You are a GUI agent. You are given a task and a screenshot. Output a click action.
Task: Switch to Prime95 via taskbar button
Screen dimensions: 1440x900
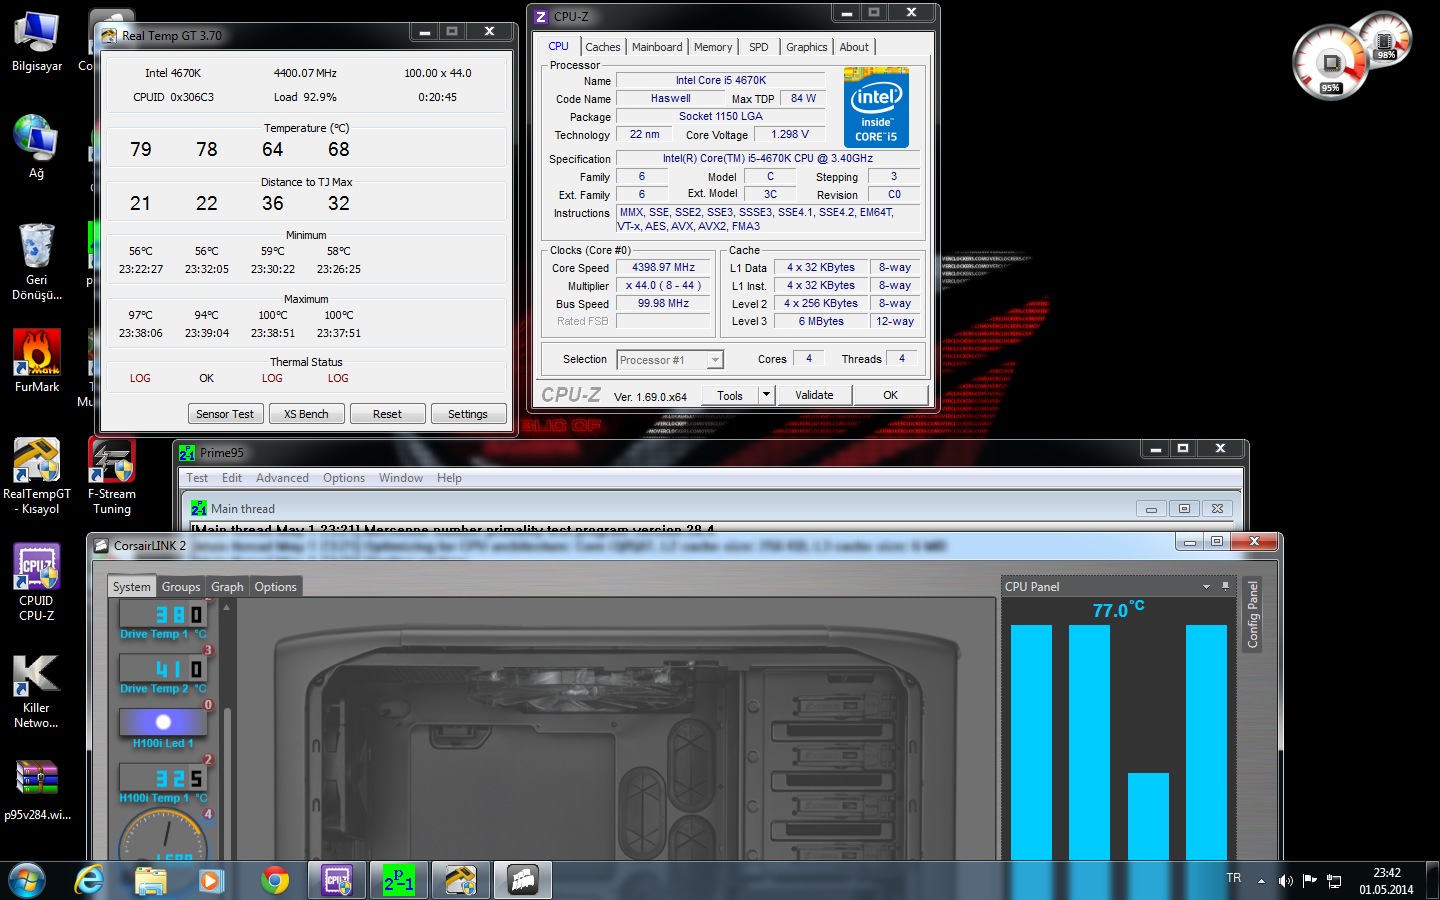tap(399, 880)
